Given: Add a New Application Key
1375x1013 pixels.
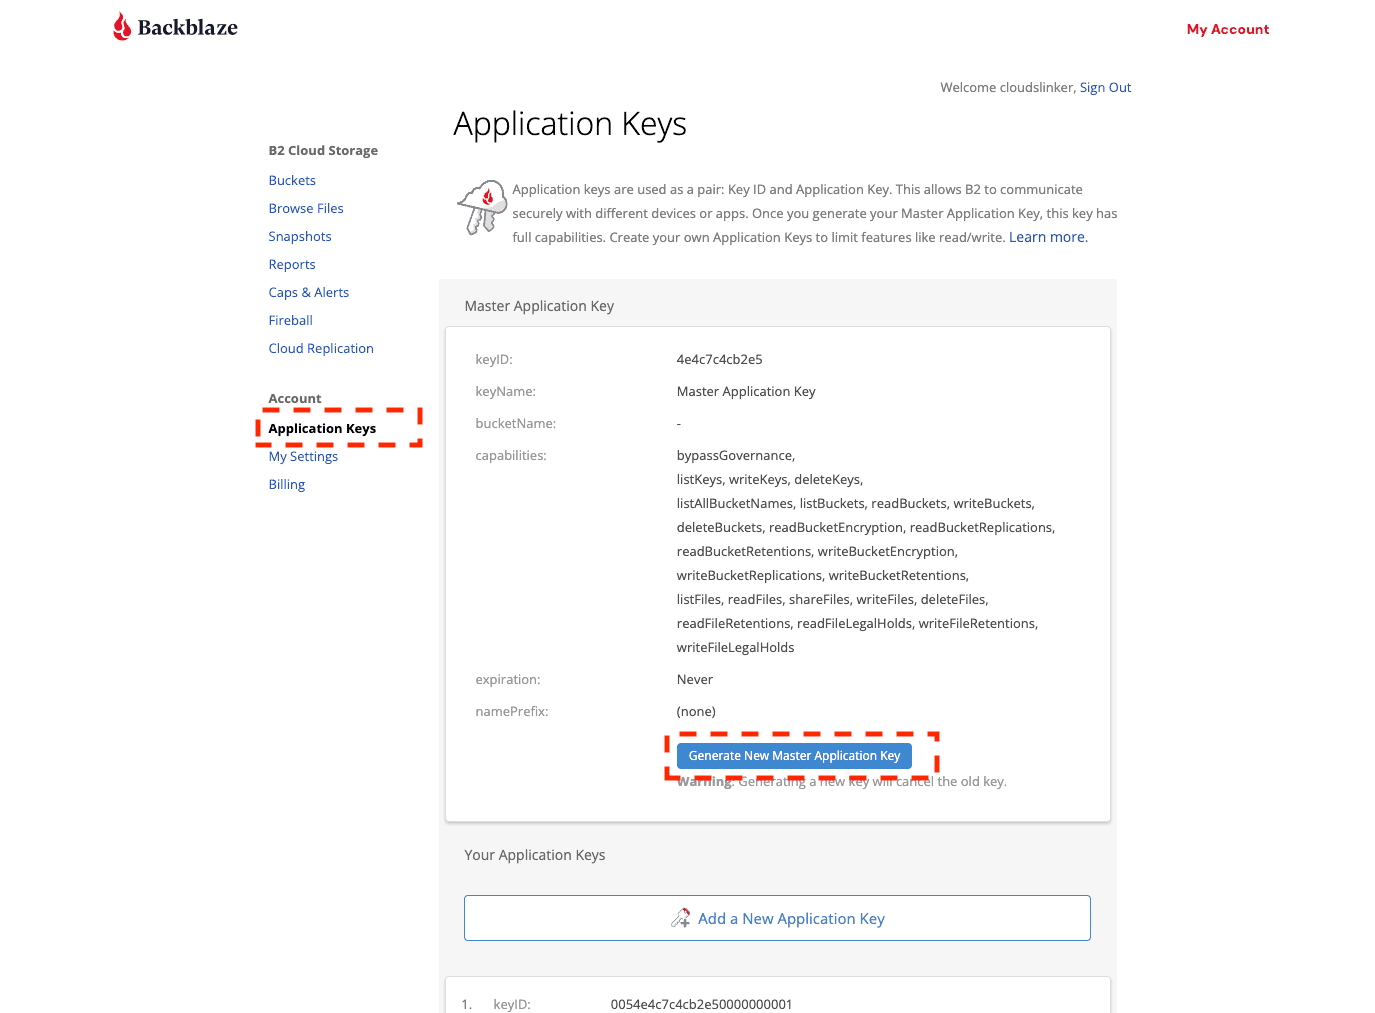Looking at the screenshot, I should (x=777, y=918).
